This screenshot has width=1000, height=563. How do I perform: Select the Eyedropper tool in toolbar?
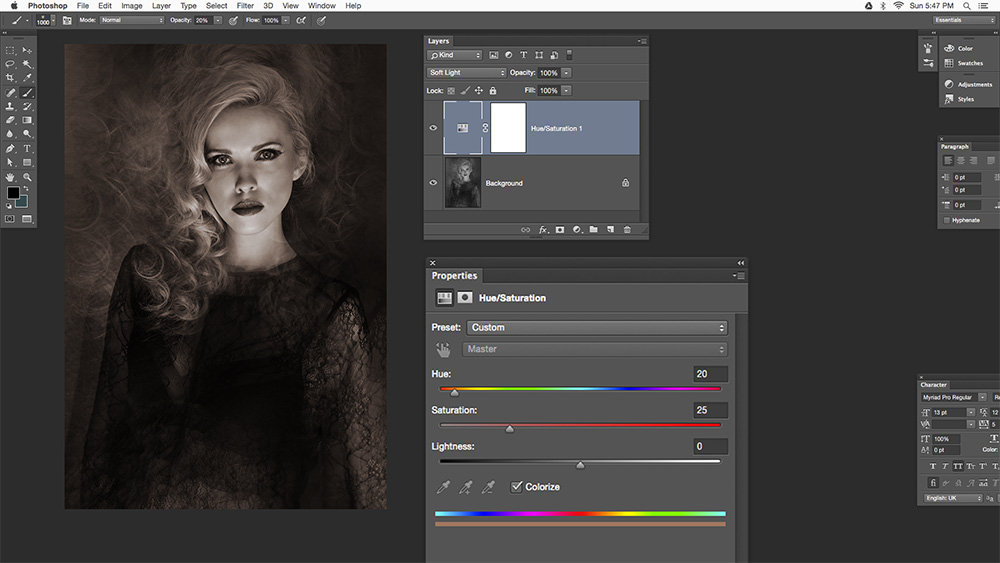pyautogui.click(x=27, y=78)
